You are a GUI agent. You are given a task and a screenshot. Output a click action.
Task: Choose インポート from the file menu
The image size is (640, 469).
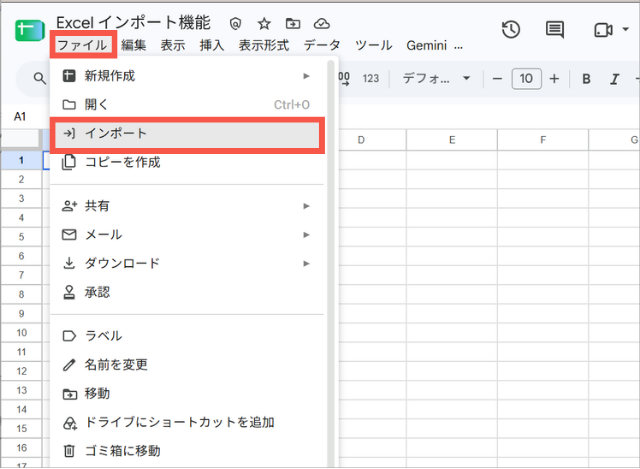coord(187,134)
